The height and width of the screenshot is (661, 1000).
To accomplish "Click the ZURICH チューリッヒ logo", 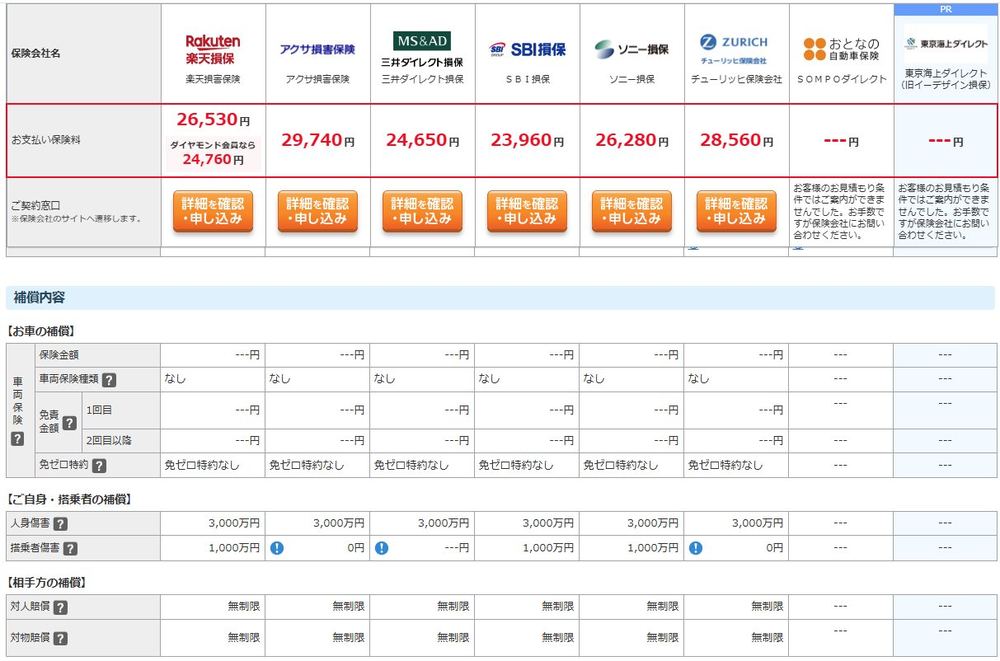I will pyautogui.click(x=734, y=49).
